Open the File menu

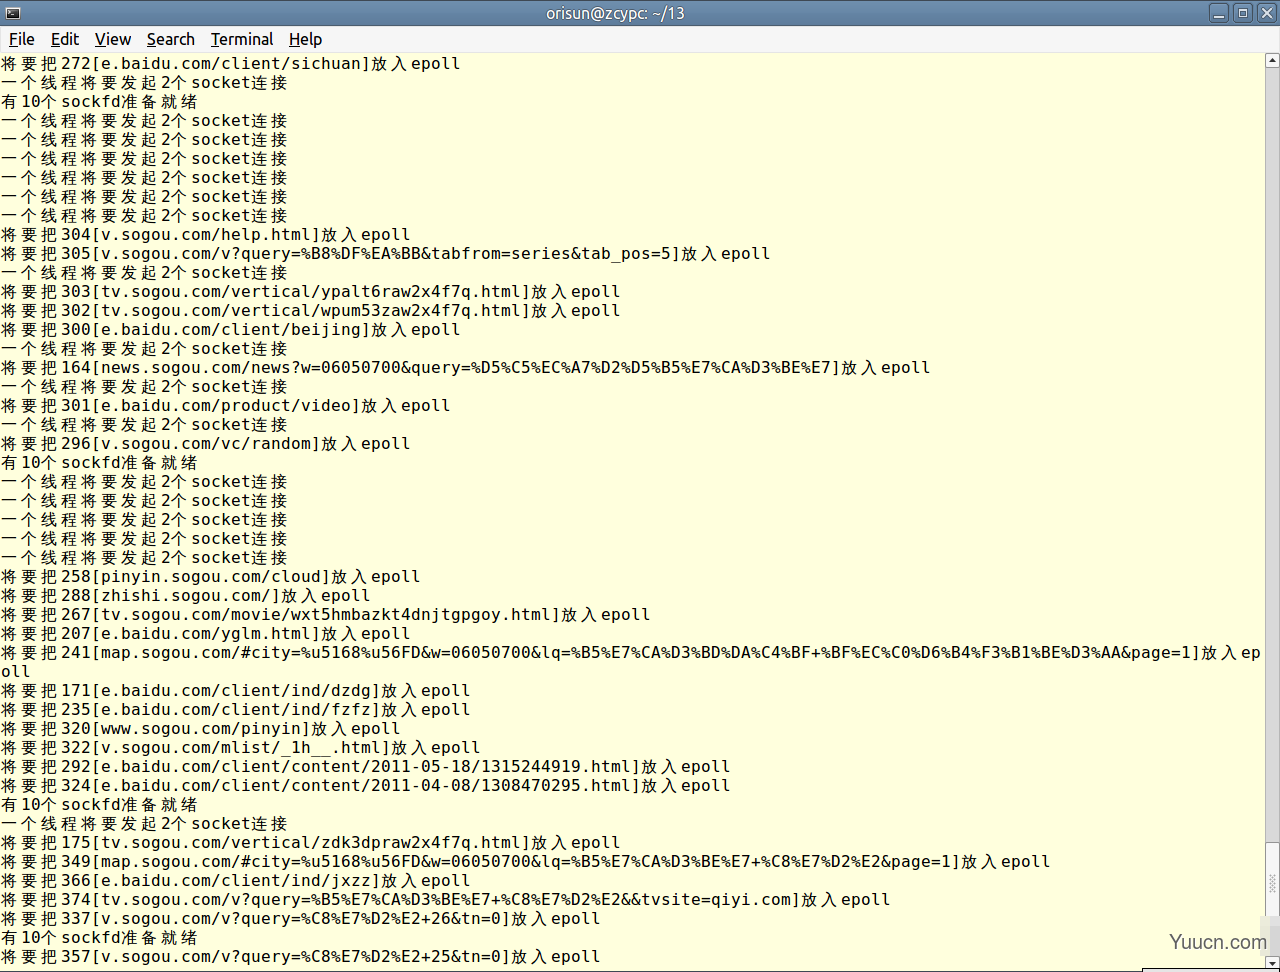(22, 39)
